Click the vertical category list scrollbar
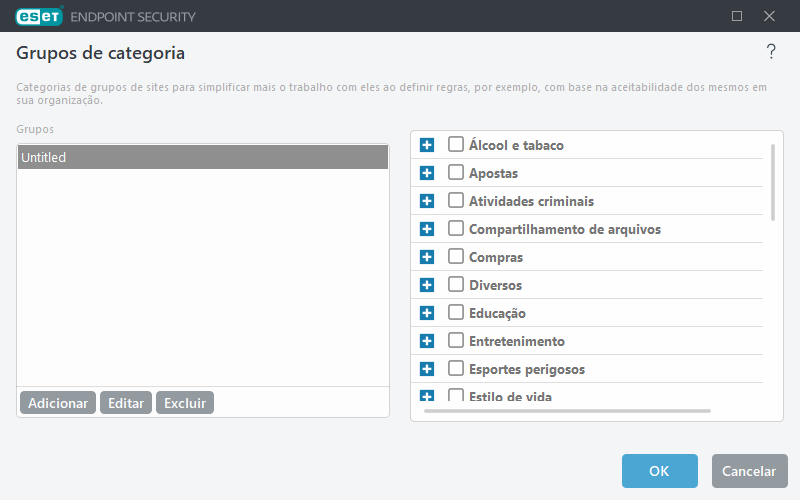This screenshot has width=800, height=500. click(773, 183)
